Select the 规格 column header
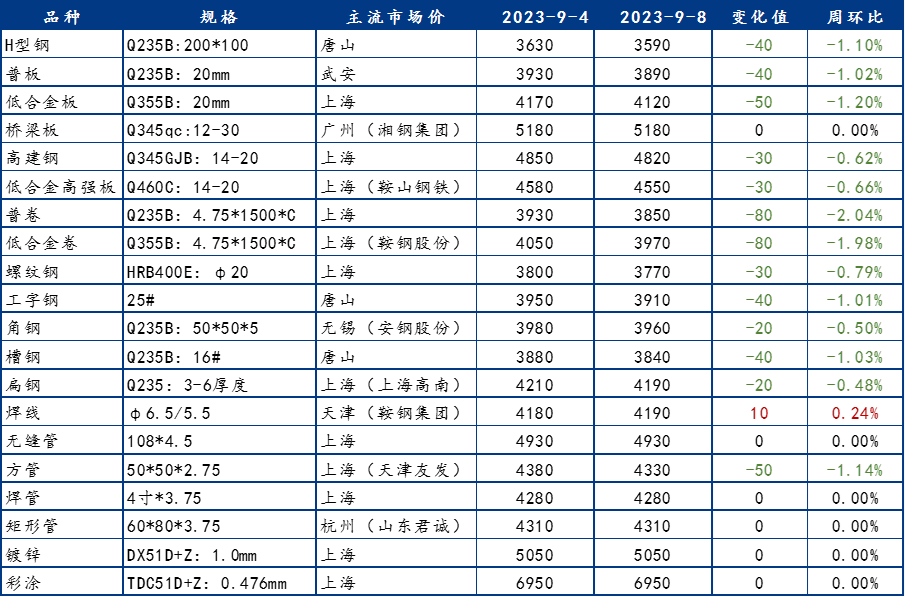 point(219,16)
